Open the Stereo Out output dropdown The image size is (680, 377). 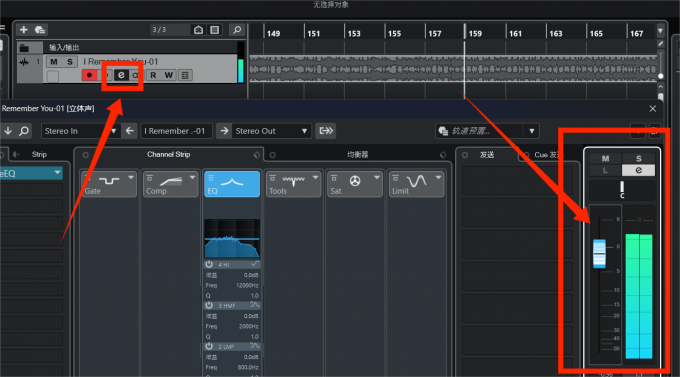tap(271, 131)
